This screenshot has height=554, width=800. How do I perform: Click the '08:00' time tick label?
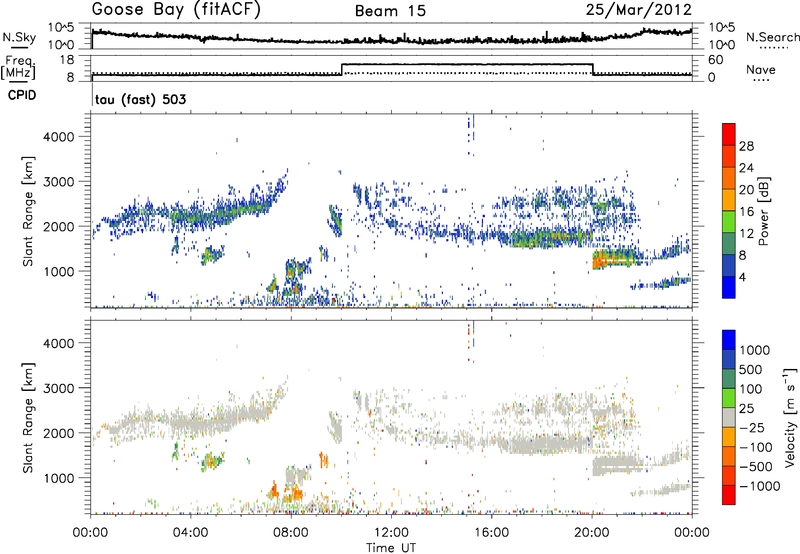(x=291, y=533)
